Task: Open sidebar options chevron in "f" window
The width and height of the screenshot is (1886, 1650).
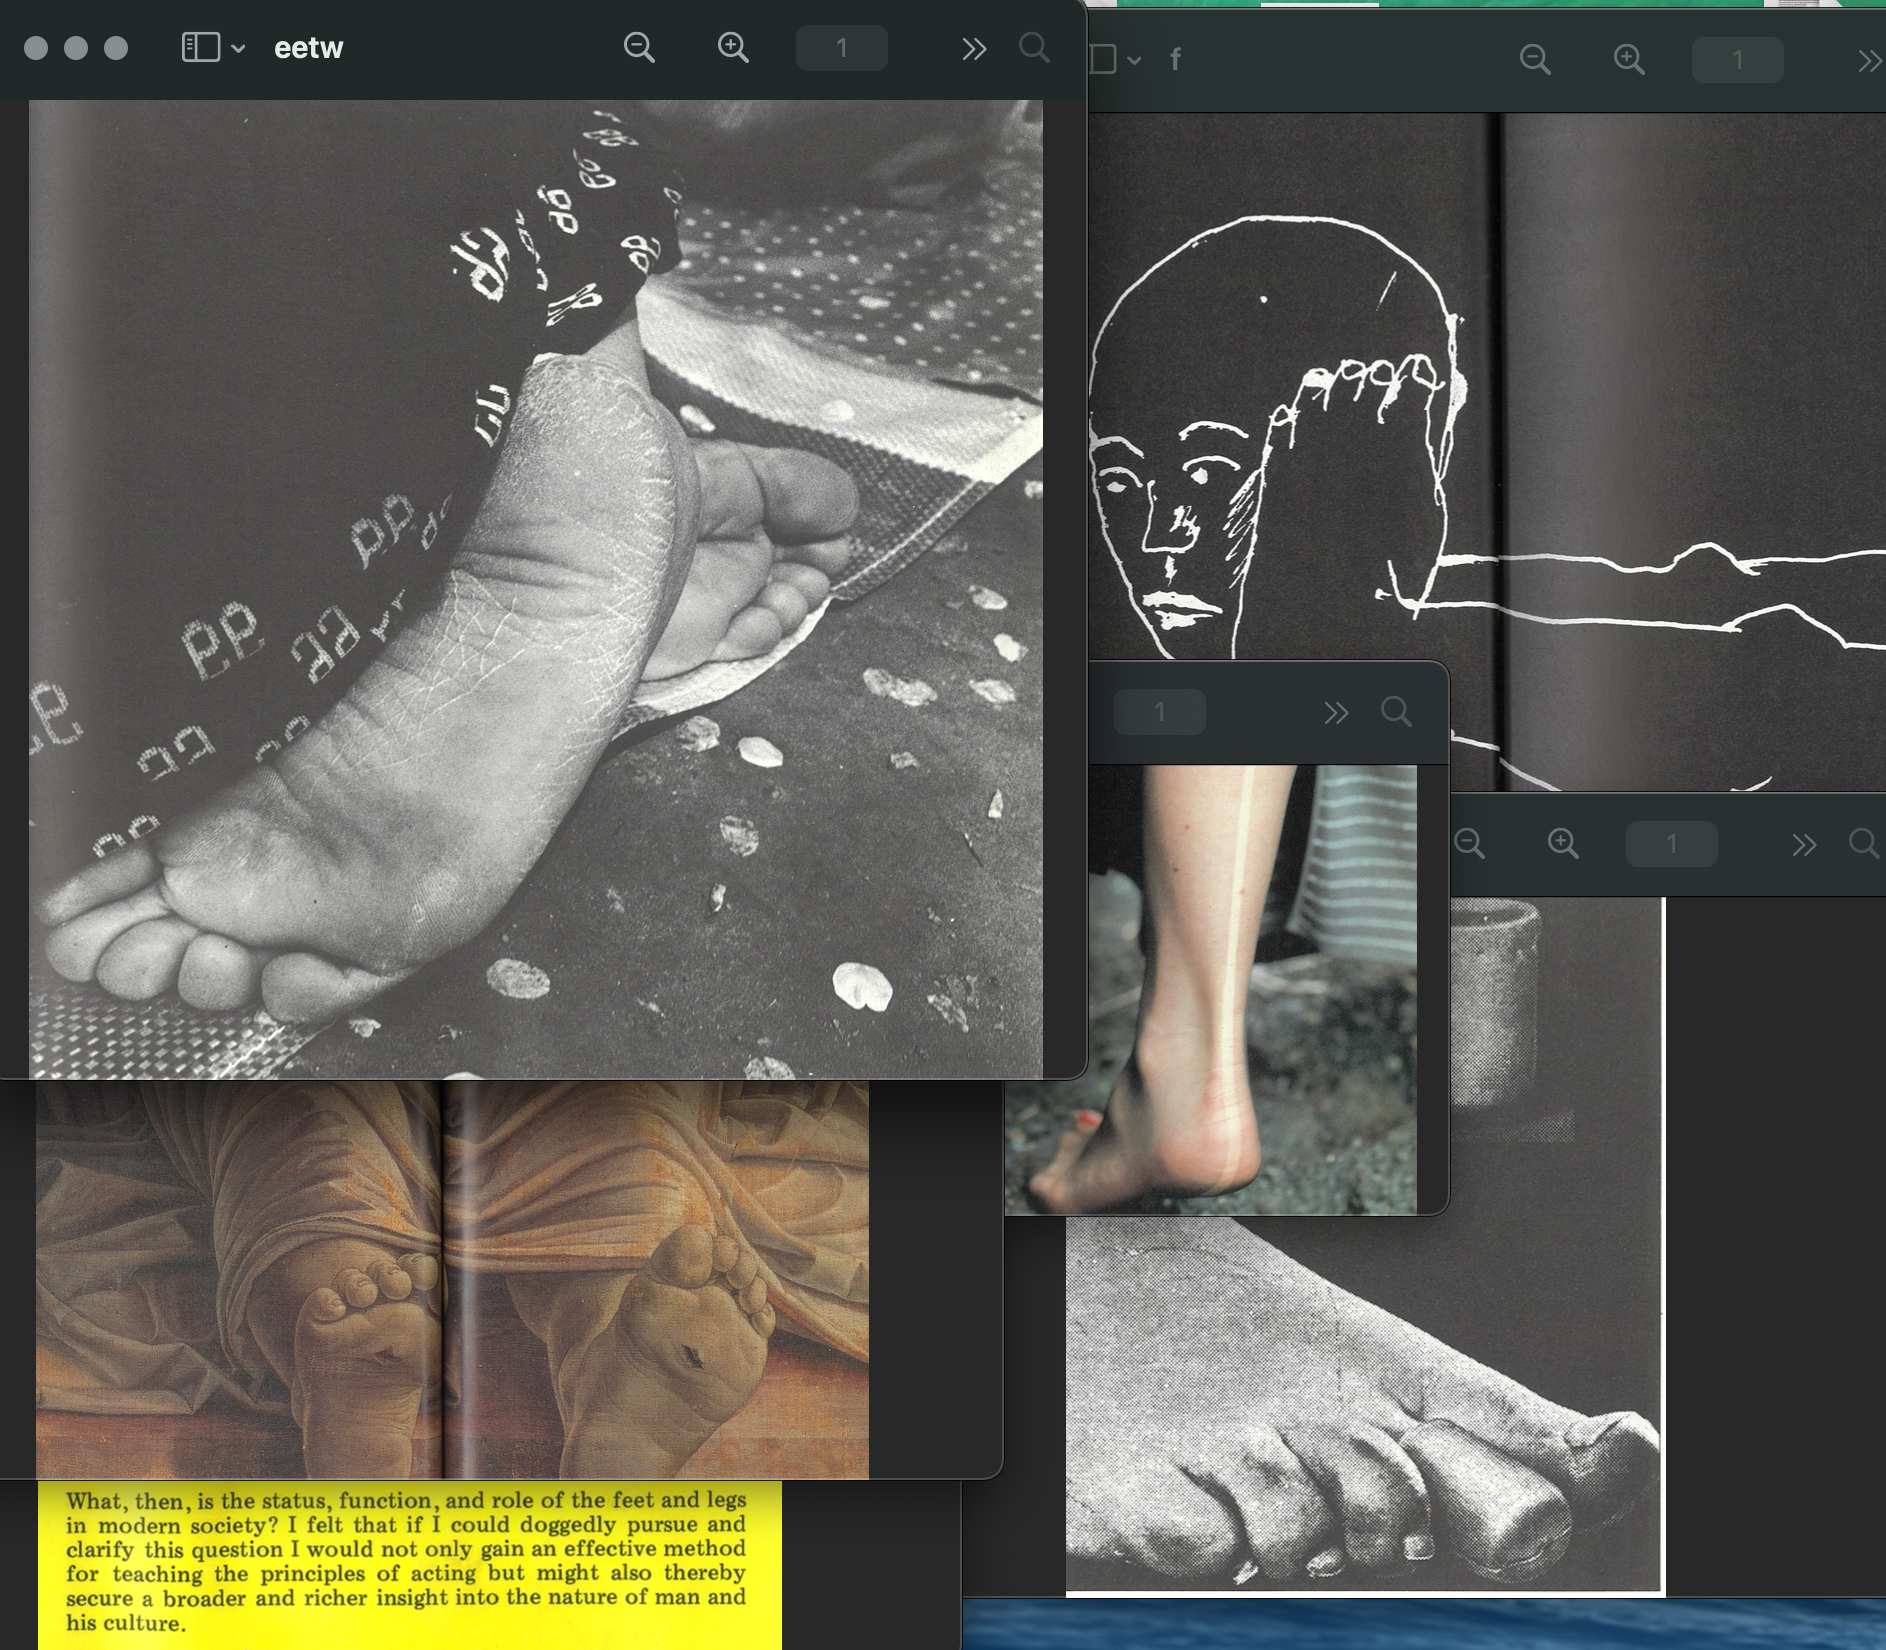Action: [1134, 60]
